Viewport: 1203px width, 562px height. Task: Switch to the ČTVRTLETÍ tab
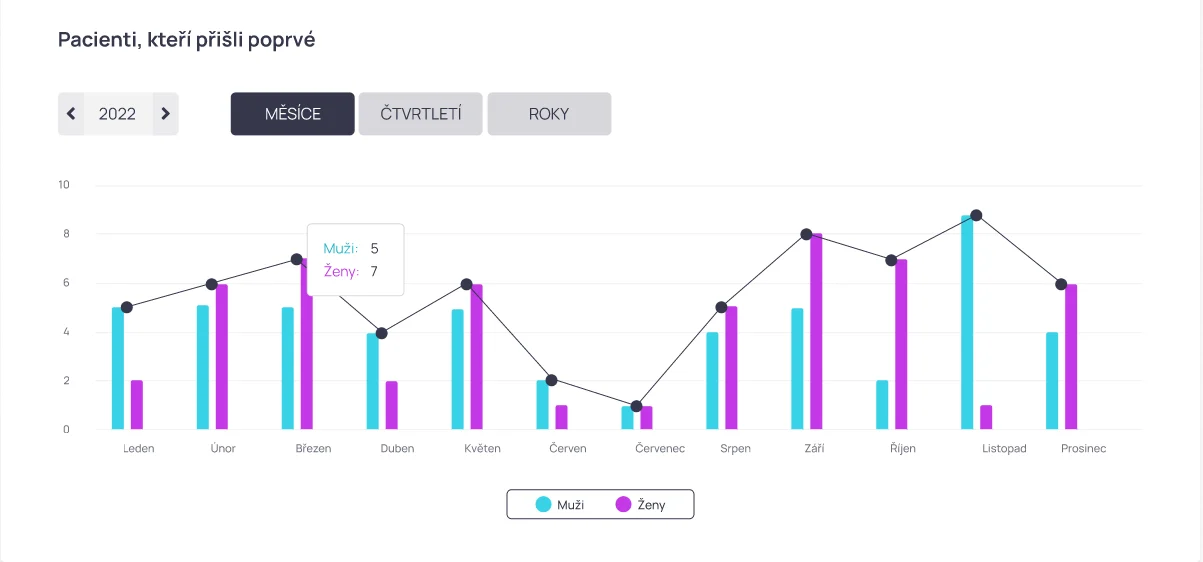(421, 114)
